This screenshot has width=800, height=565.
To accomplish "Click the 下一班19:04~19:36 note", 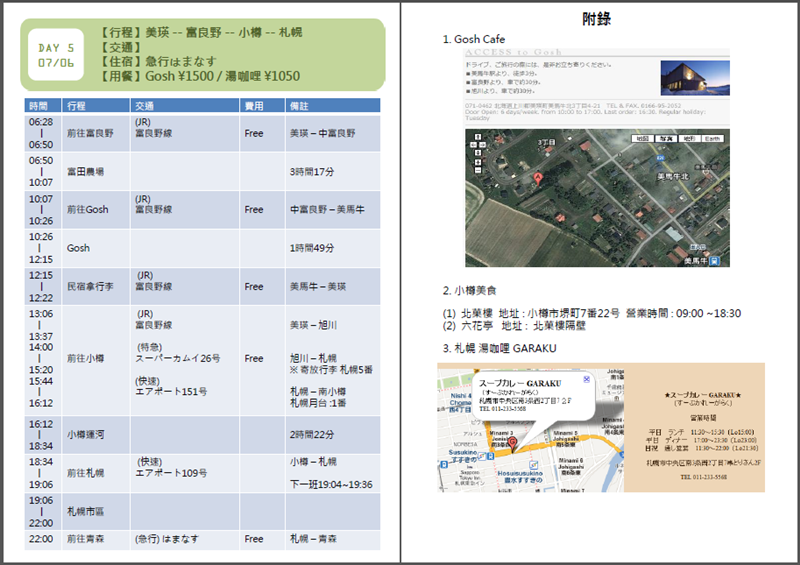I will click(x=331, y=484).
